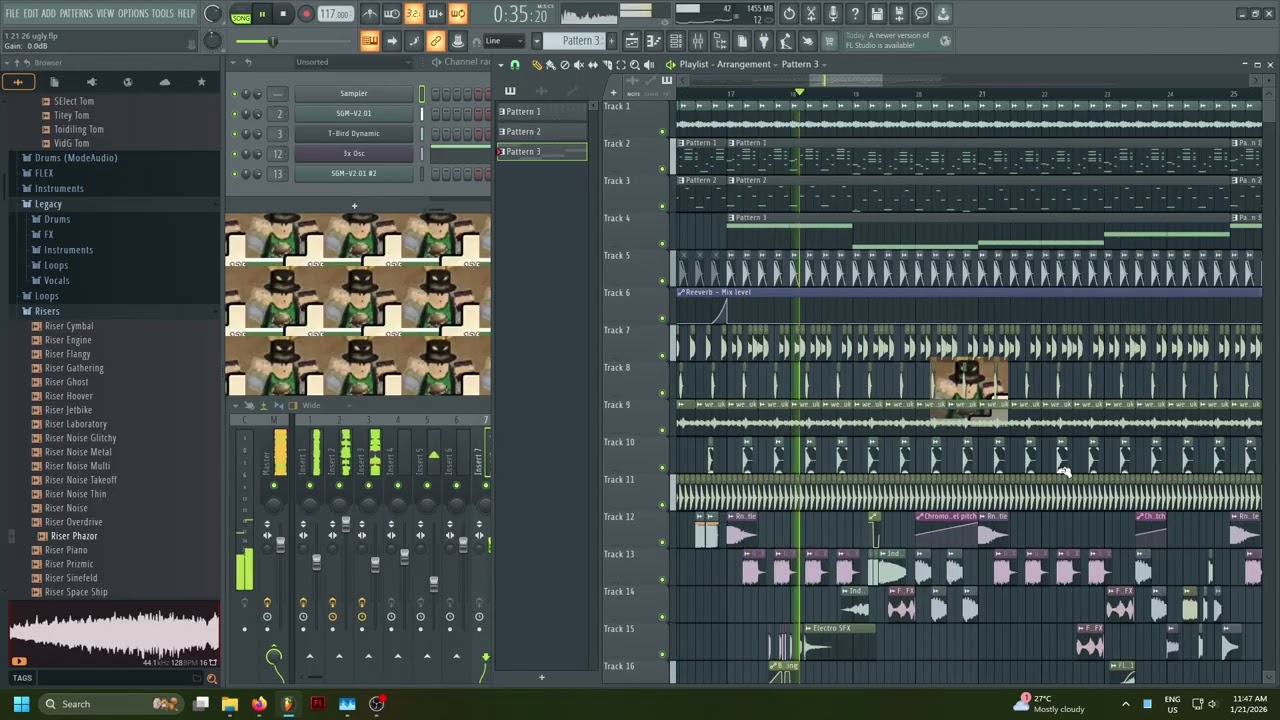Click the Stop playback button

(x=283, y=14)
